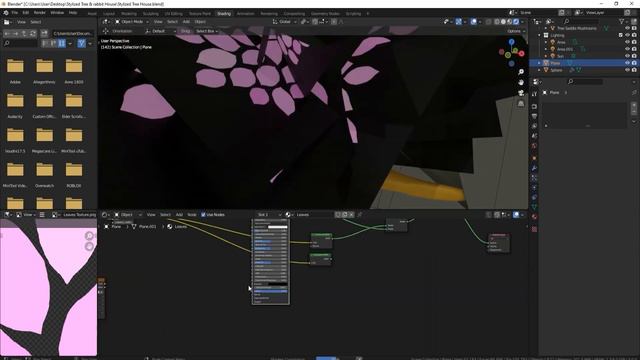
Task: Click the white base color swatch on shader node
Action: [278, 227]
